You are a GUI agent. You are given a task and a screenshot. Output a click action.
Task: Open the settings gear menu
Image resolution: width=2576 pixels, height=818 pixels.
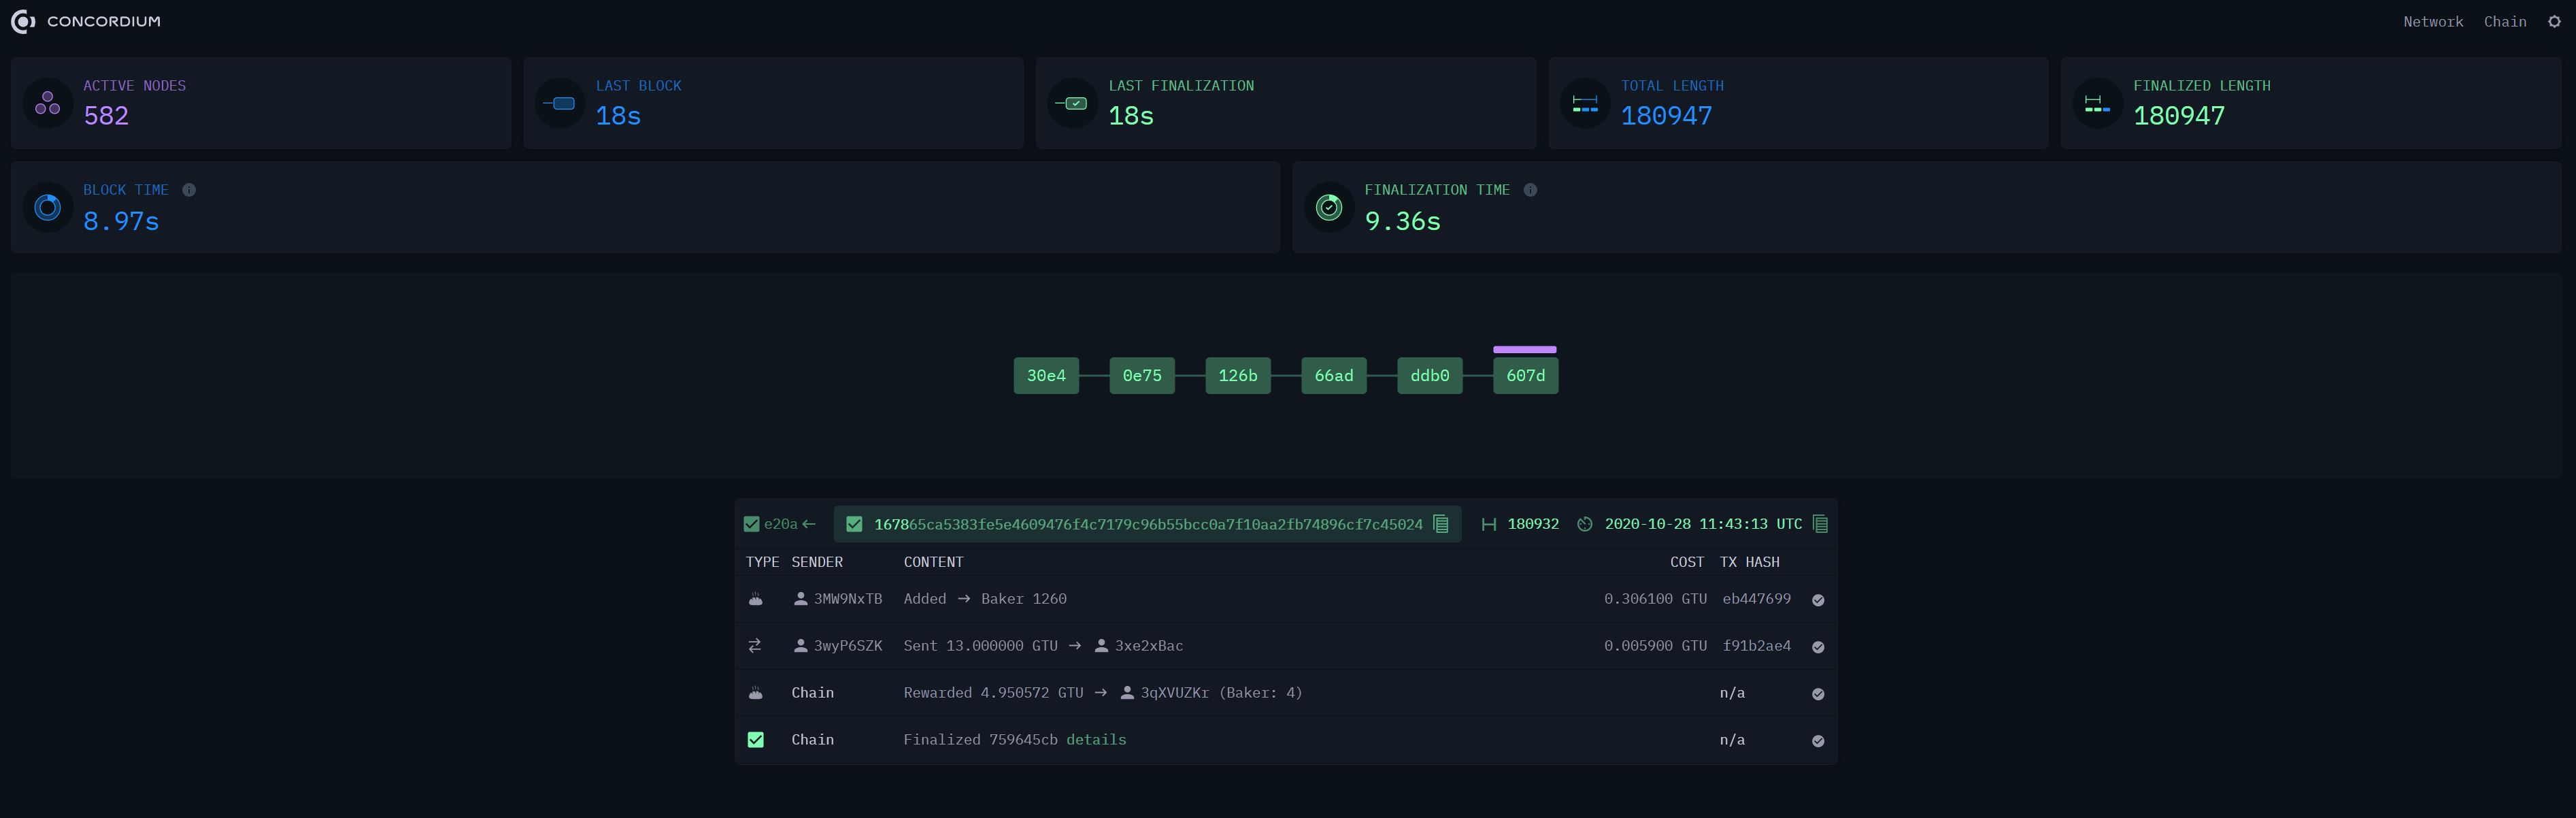[2556, 21]
